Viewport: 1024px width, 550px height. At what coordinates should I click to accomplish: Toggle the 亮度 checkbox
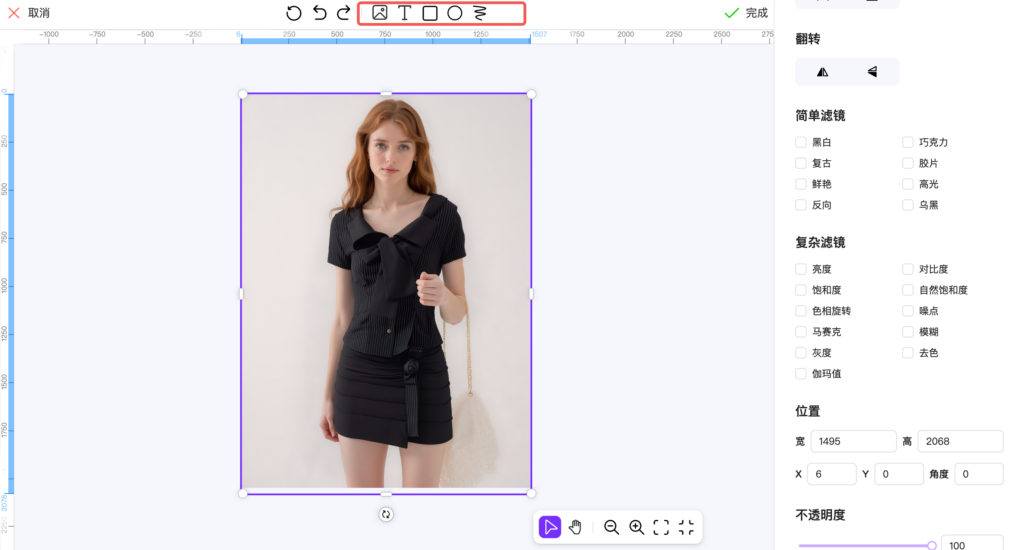[x=801, y=269]
